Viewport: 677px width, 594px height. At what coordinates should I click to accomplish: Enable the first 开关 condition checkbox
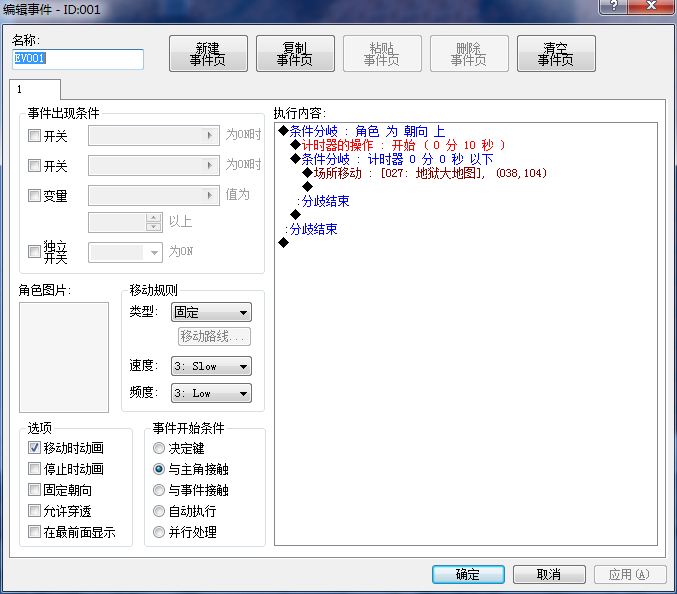pos(34,136)
